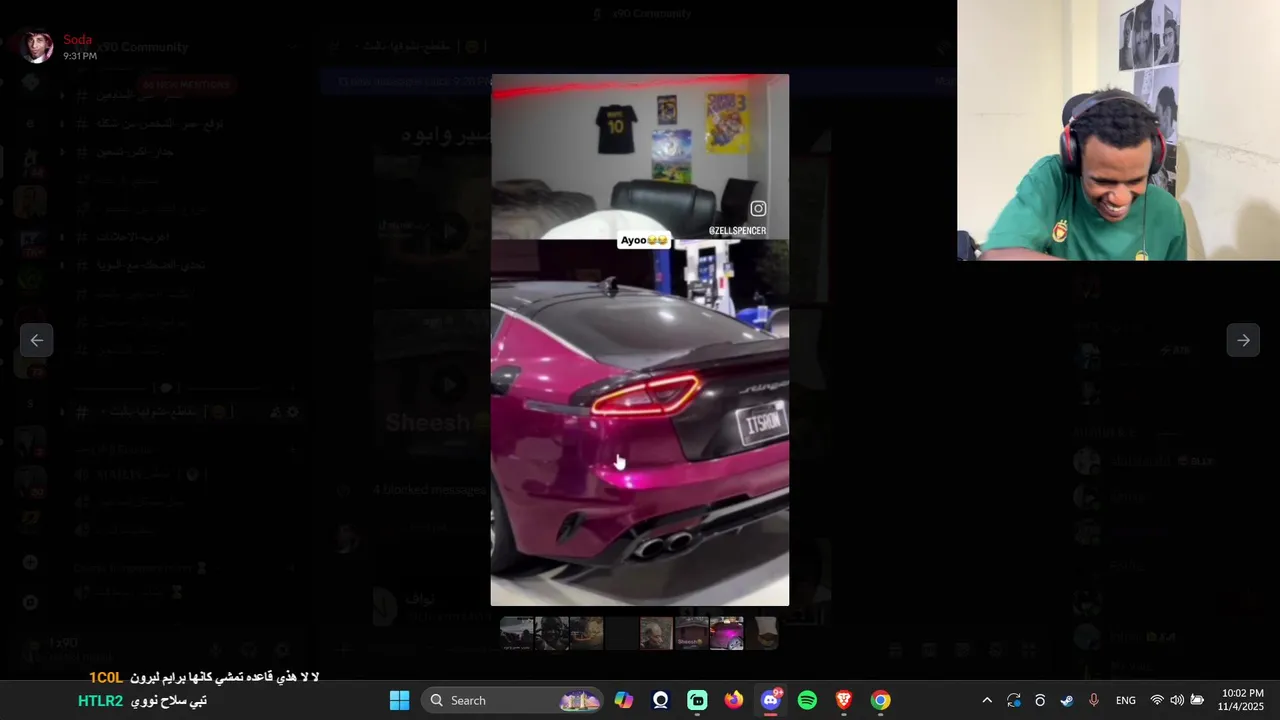This screenshot has height=720, width=1280.
Task: Open Soda's avatar at the top left
Action: 37,47
